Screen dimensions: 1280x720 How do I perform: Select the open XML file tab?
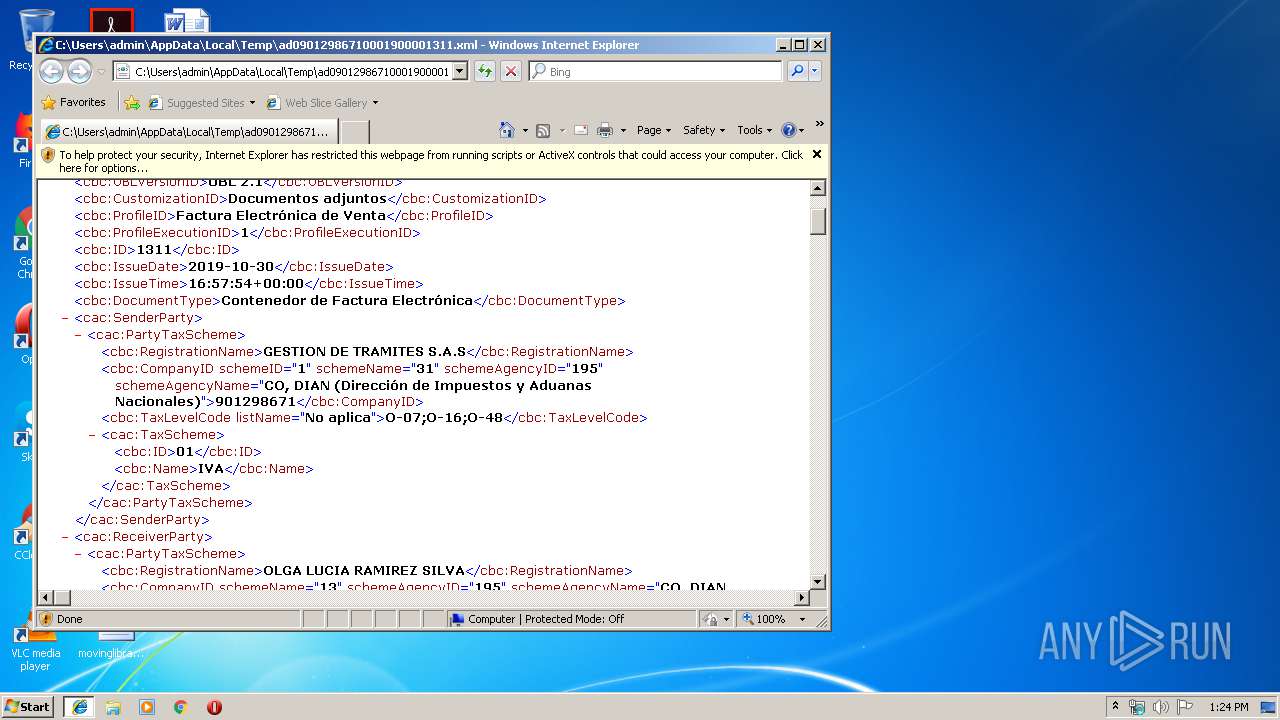(188, 131)
